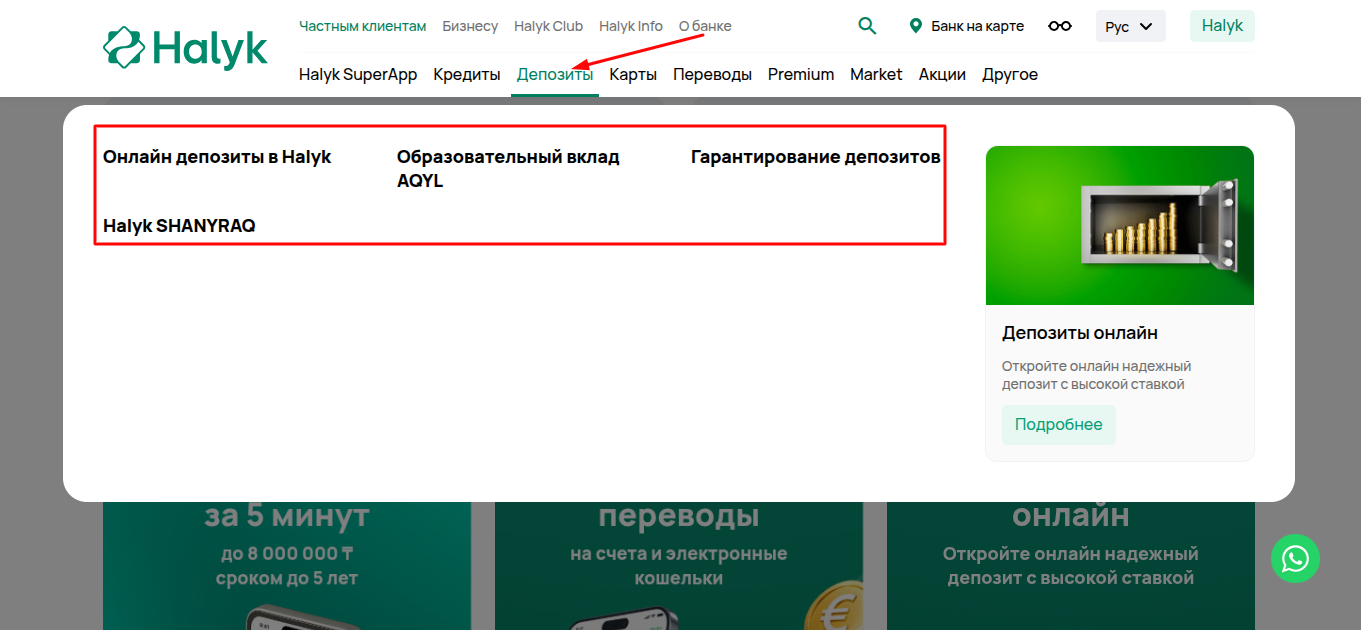Expand the Рус language dropdown
The height and width of the screenshot is (630, 1361).
pyautogui.click(x=1130, y=26)
